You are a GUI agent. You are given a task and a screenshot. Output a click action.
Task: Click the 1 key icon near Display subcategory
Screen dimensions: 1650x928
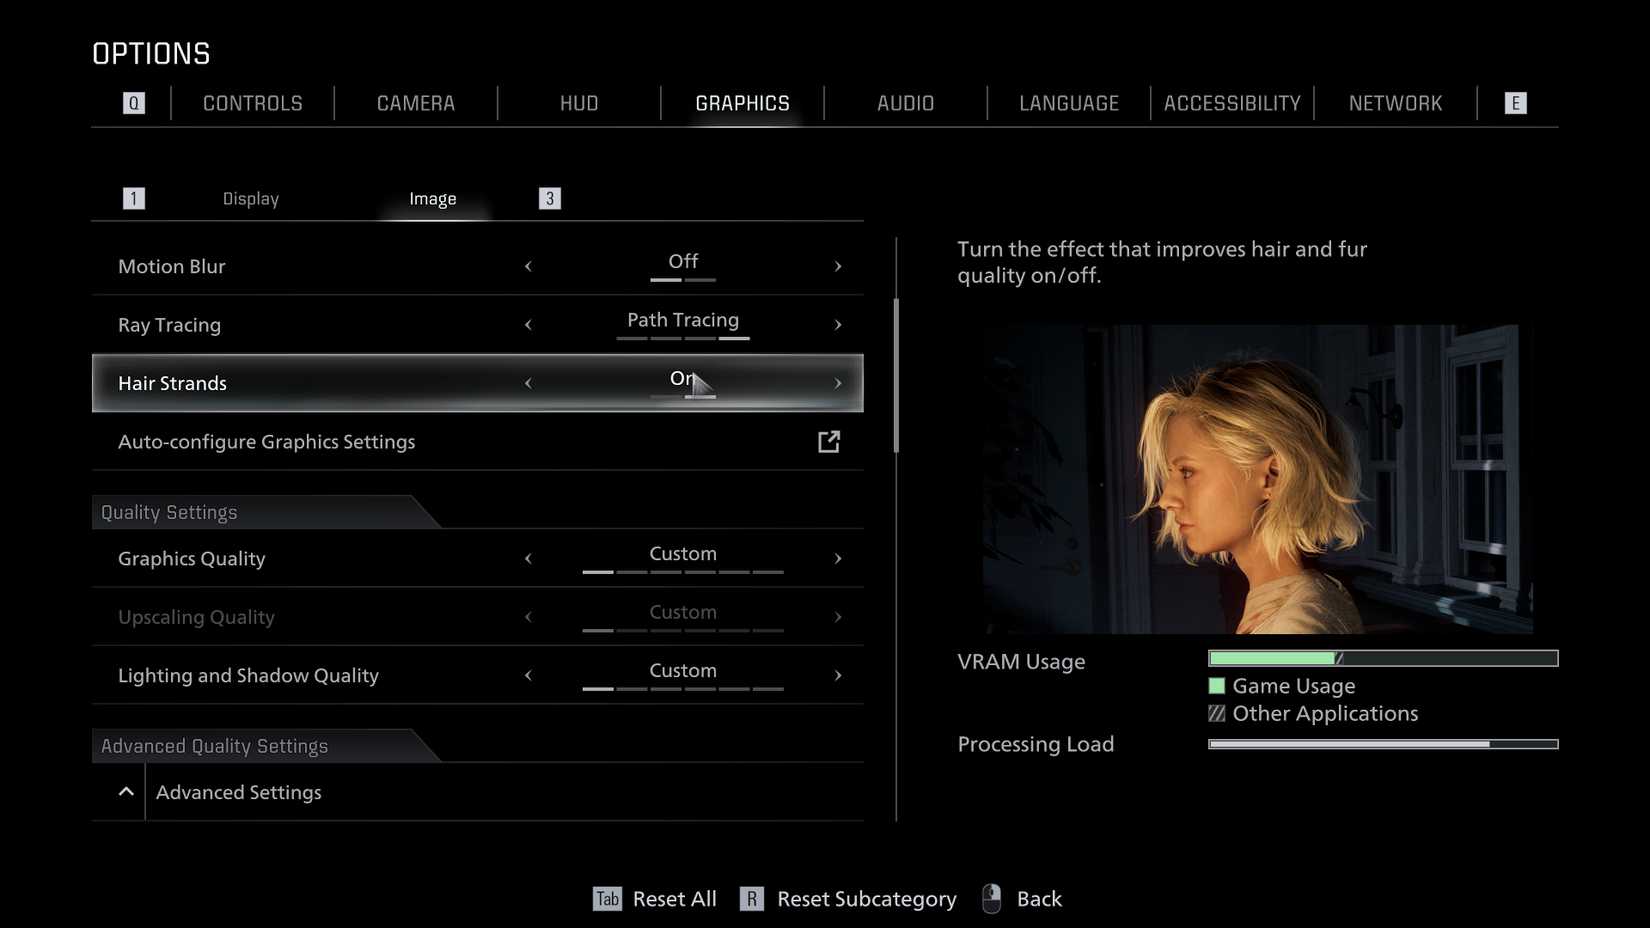[x=133, y=198]
